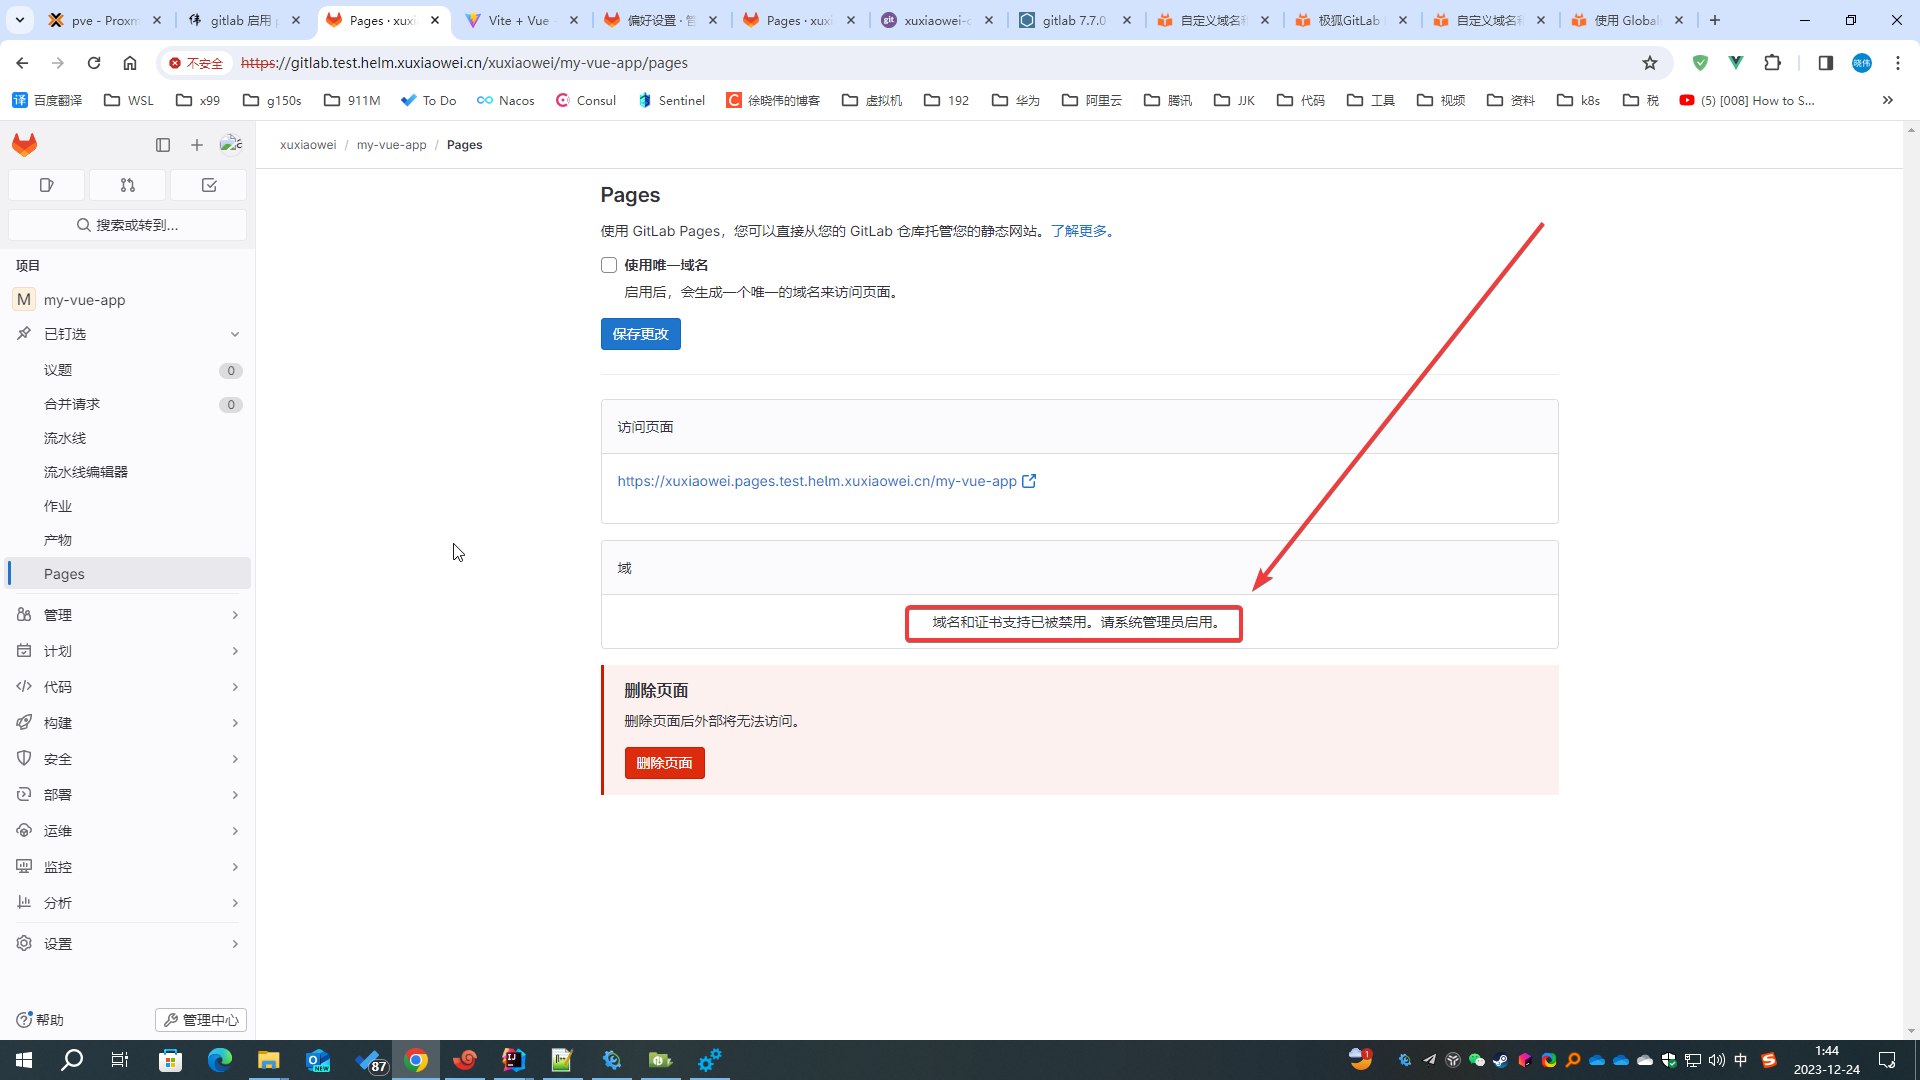
Task: Click 删除页面 red danger button
Action: point(665,762)
